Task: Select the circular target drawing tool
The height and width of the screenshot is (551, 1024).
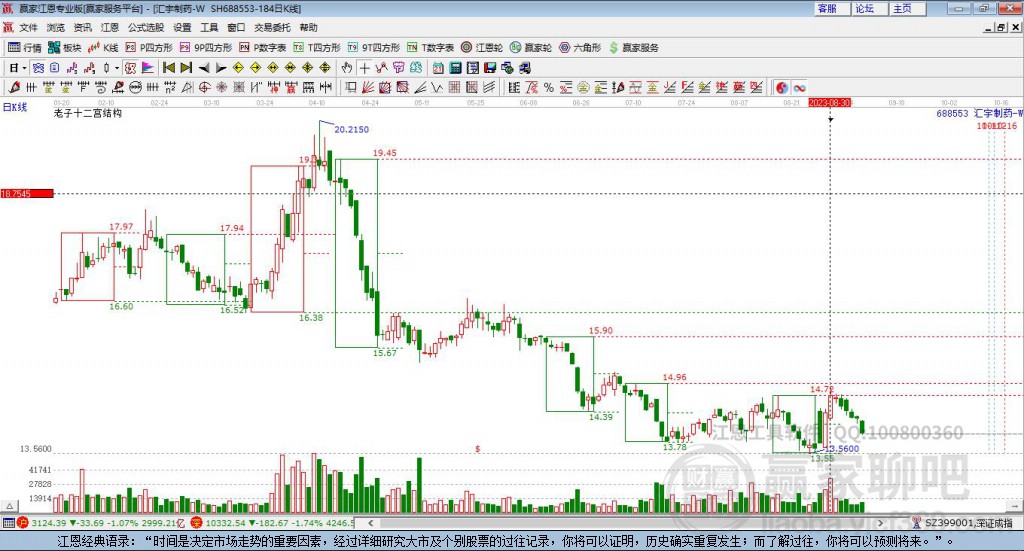Action: (204, 87)
